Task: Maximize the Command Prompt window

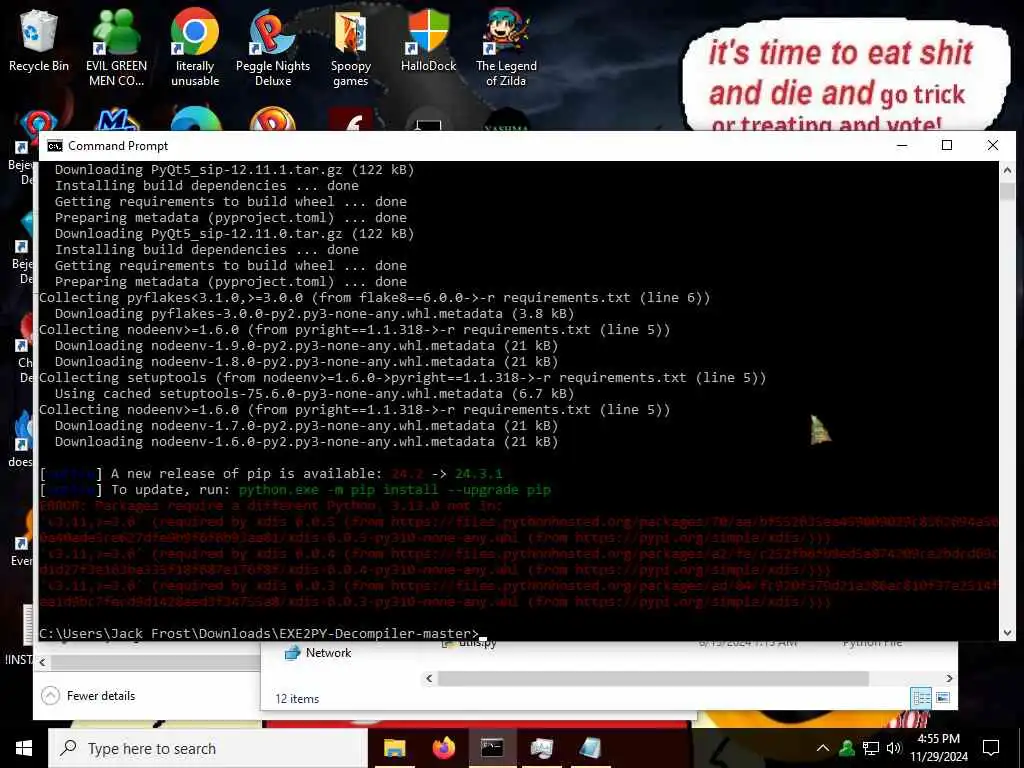Action: click(x=947, y=146)
